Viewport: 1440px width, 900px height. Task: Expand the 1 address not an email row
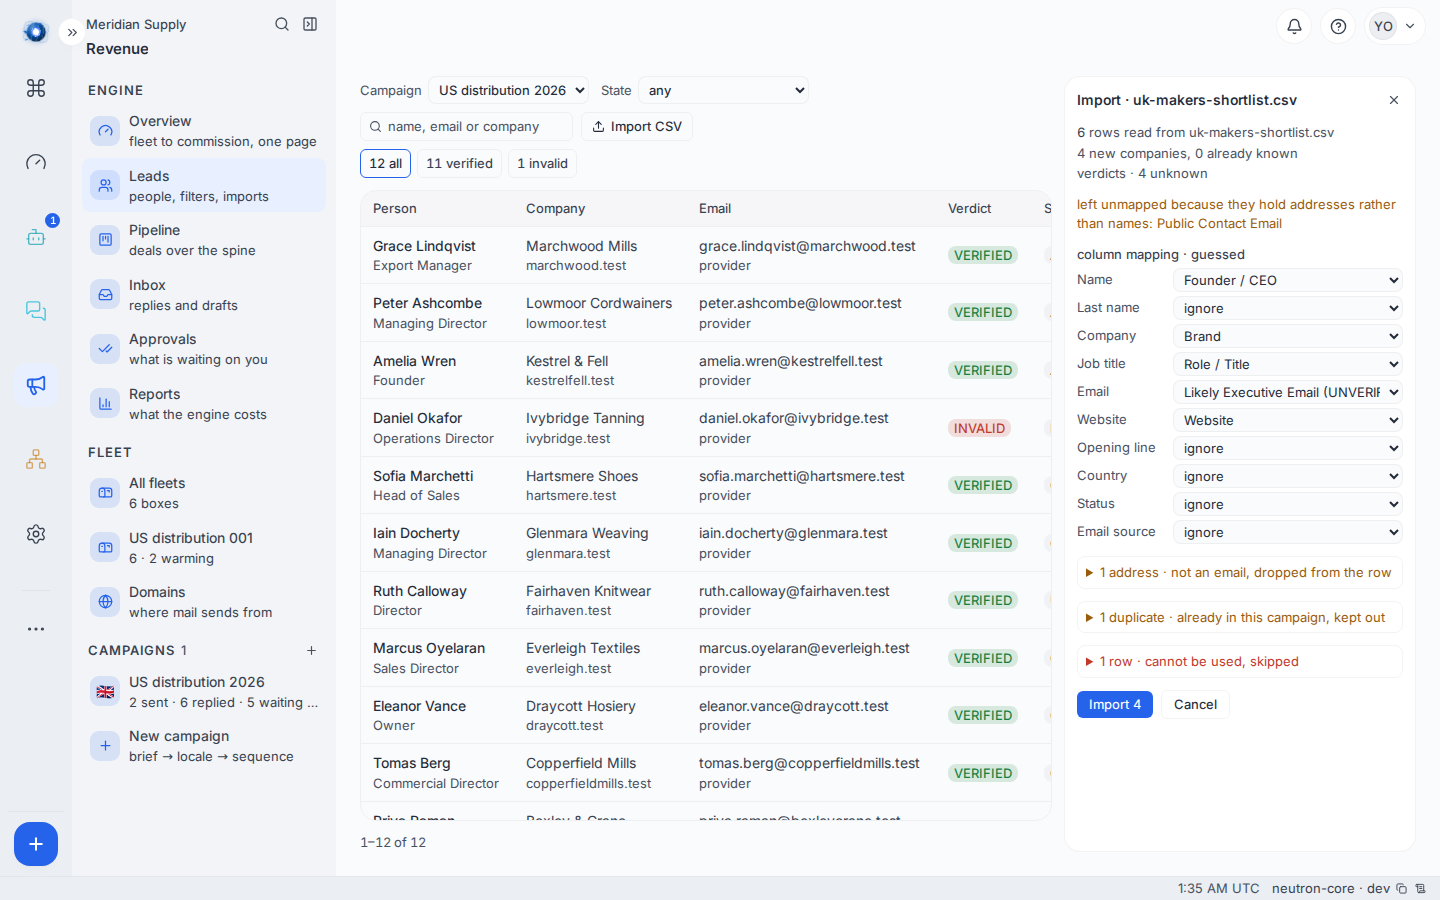pyautogui.click(x=1240, y=573)
